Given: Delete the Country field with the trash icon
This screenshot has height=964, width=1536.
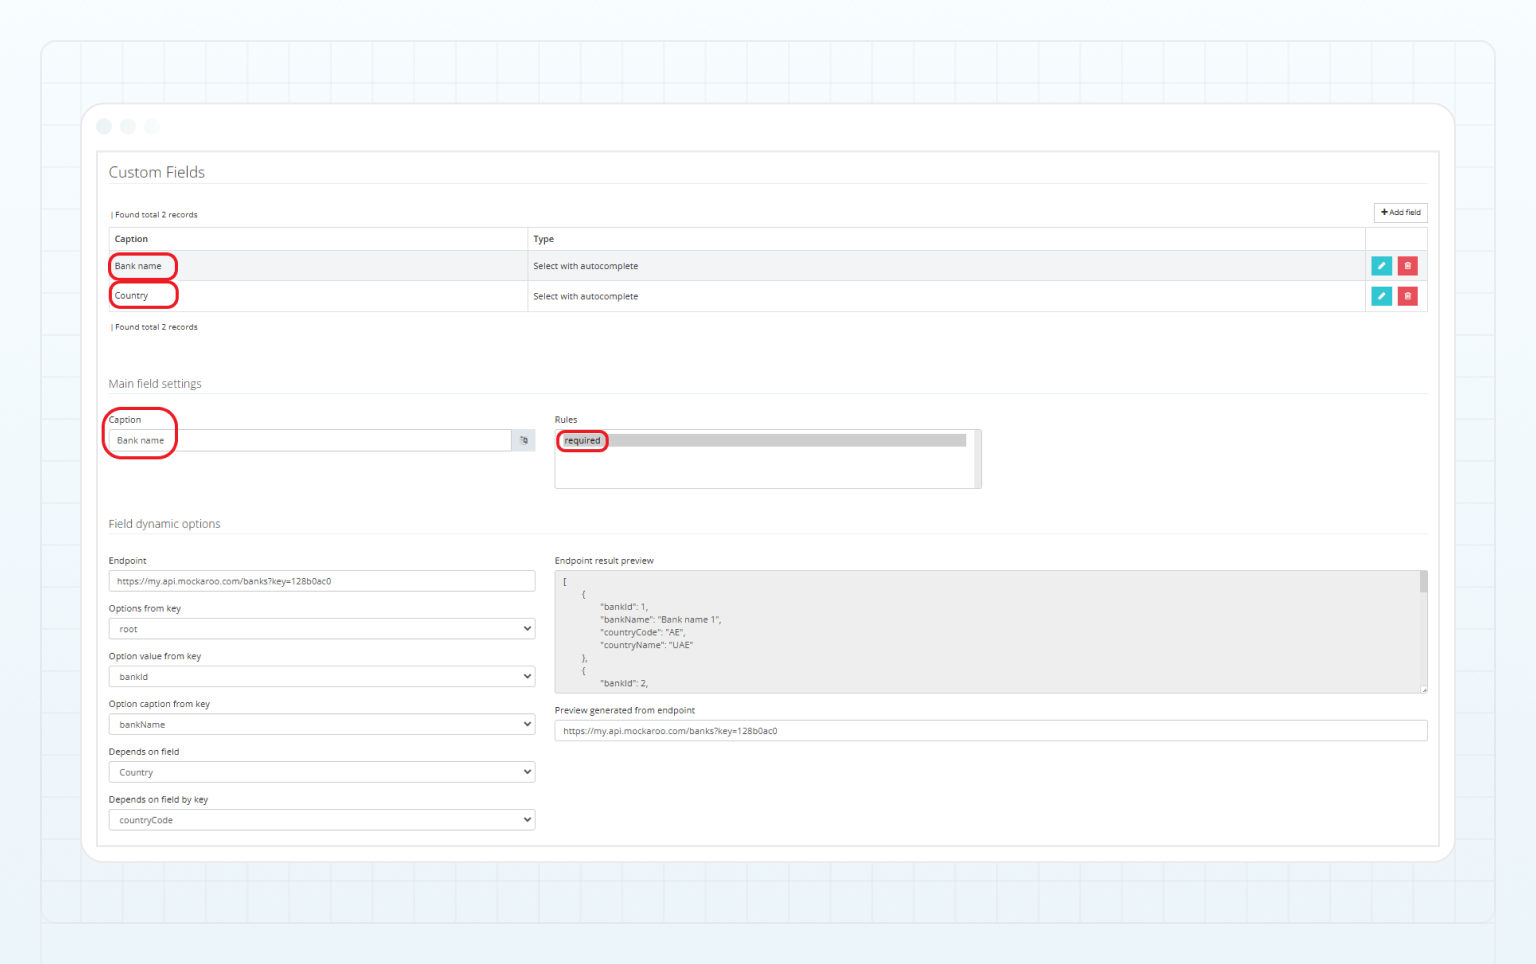Looking at the screenshot, I should [1407, 295].
